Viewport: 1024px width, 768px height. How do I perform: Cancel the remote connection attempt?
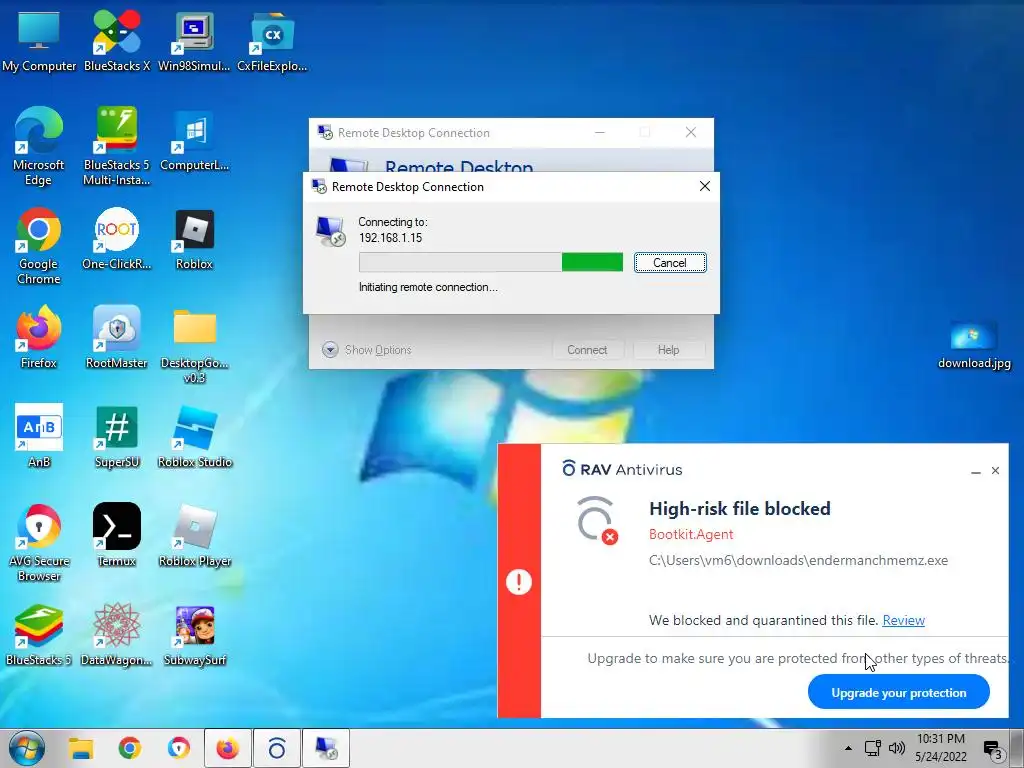coord(669,263)
